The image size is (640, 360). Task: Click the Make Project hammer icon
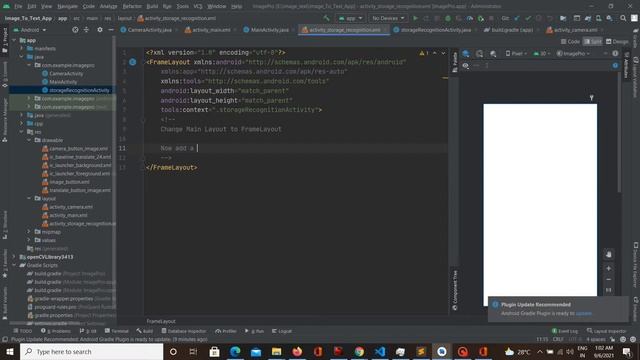[x=326, y=18]
